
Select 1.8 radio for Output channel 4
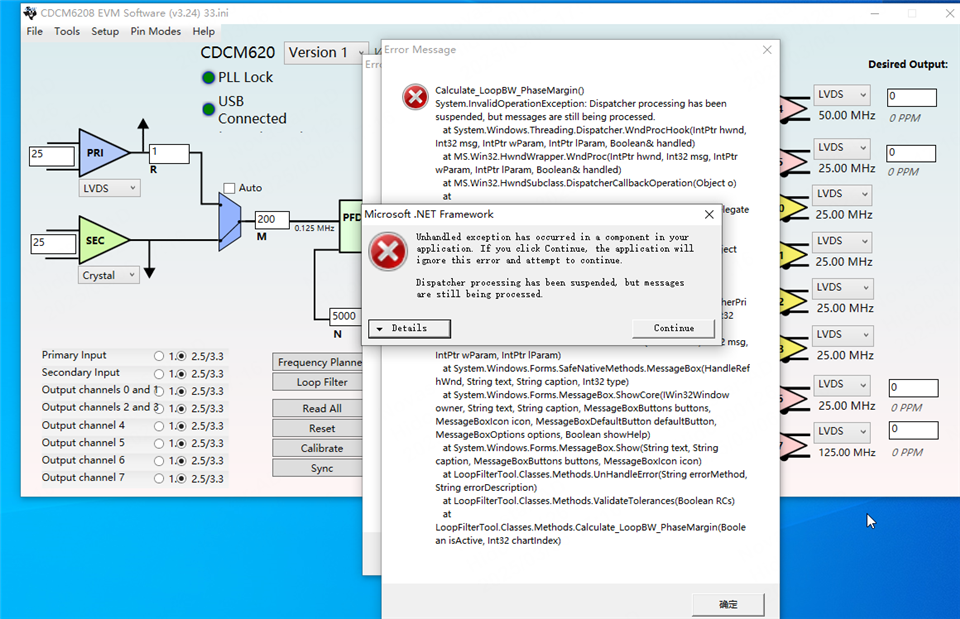[159, 426]
